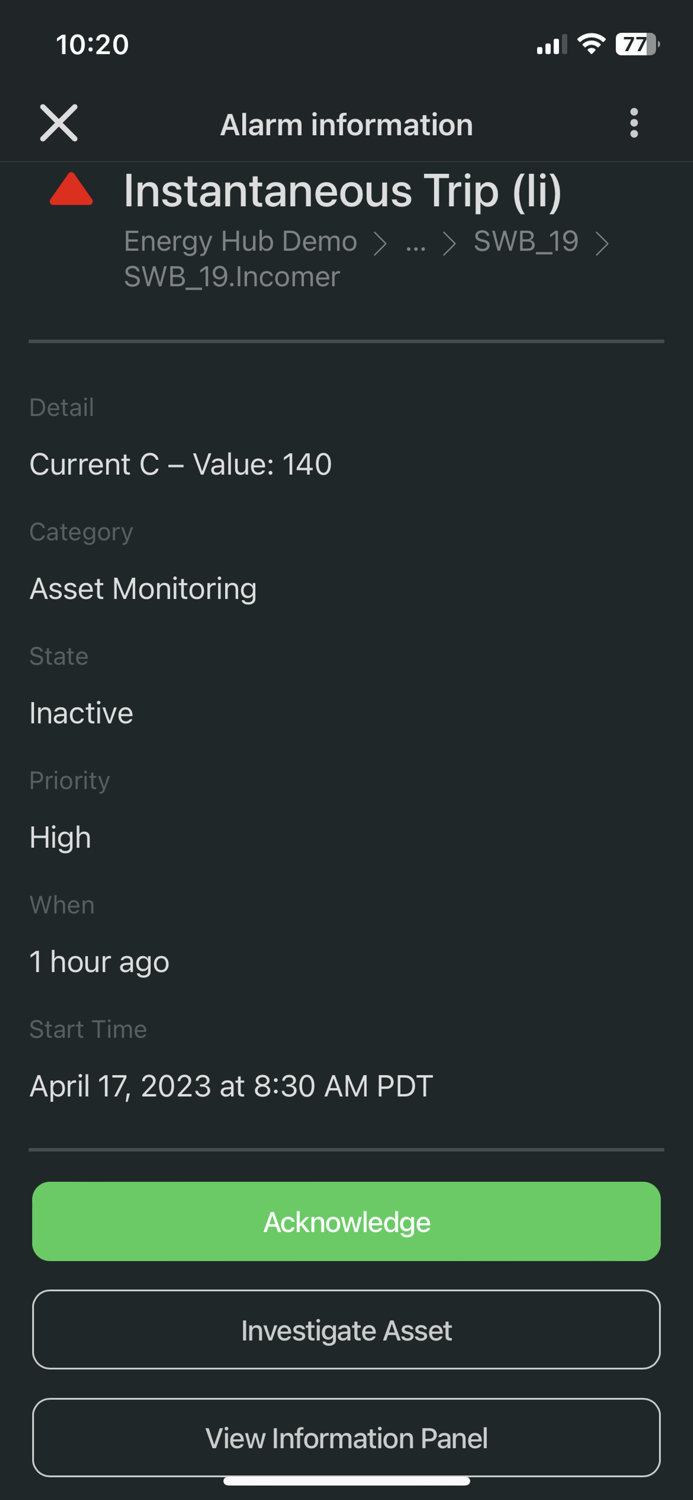
Task: Select the Current C value detail text
Action: [181, 464]
